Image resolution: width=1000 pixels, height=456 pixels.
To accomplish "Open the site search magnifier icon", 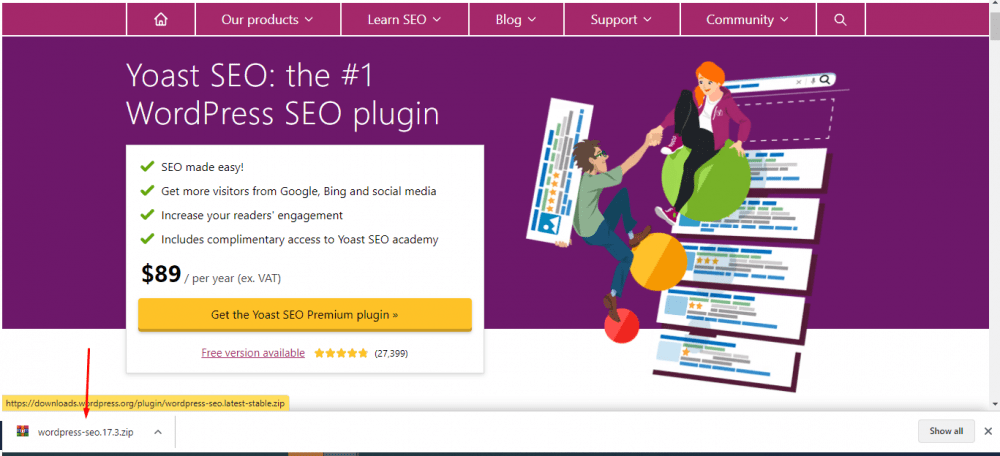I will 841,20.
